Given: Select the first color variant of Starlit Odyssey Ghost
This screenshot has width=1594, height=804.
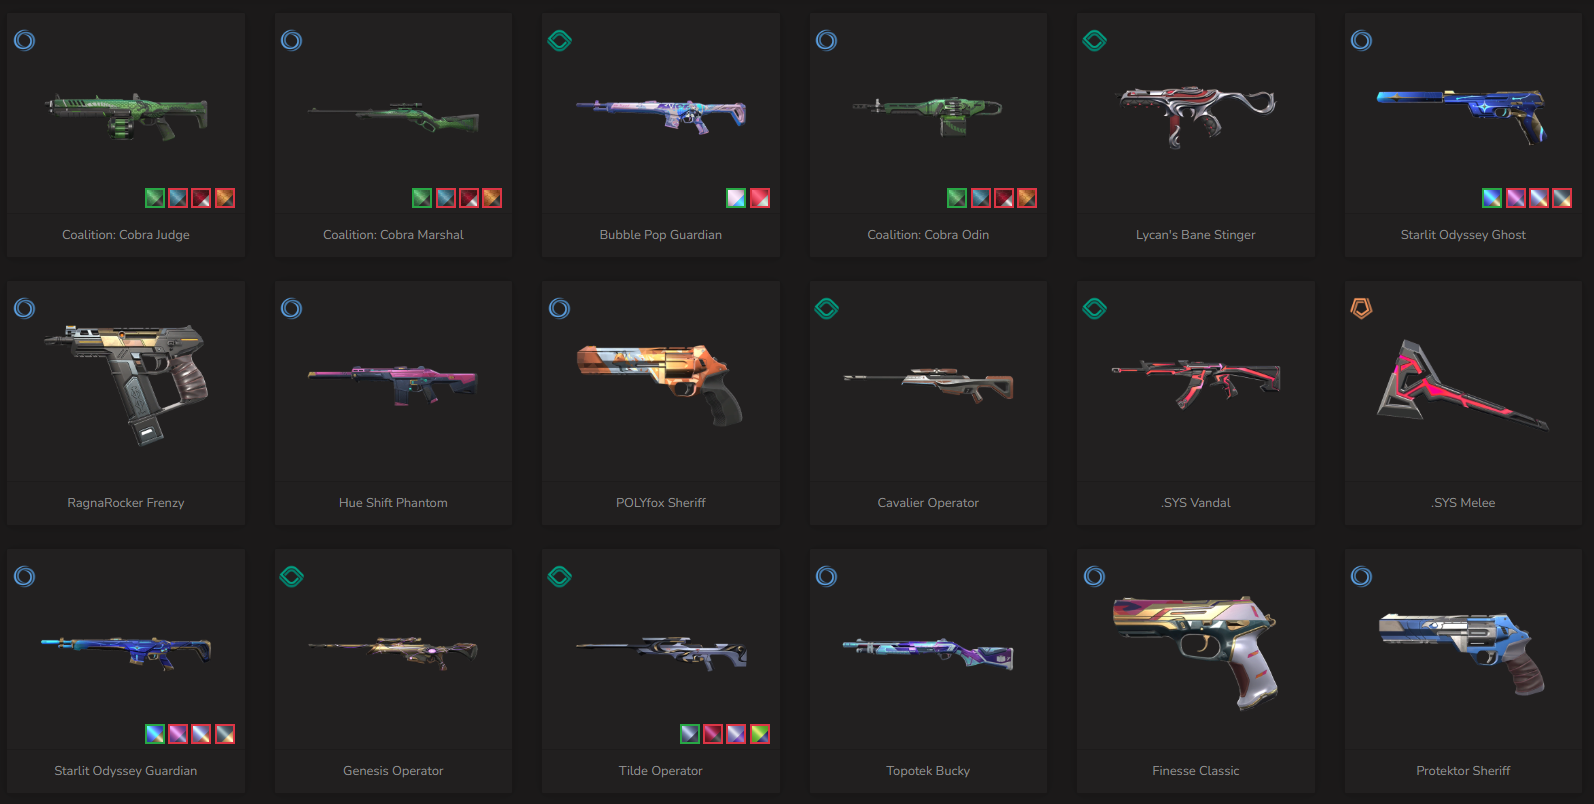Looking at the screenshot, I should coord(1492,198).
